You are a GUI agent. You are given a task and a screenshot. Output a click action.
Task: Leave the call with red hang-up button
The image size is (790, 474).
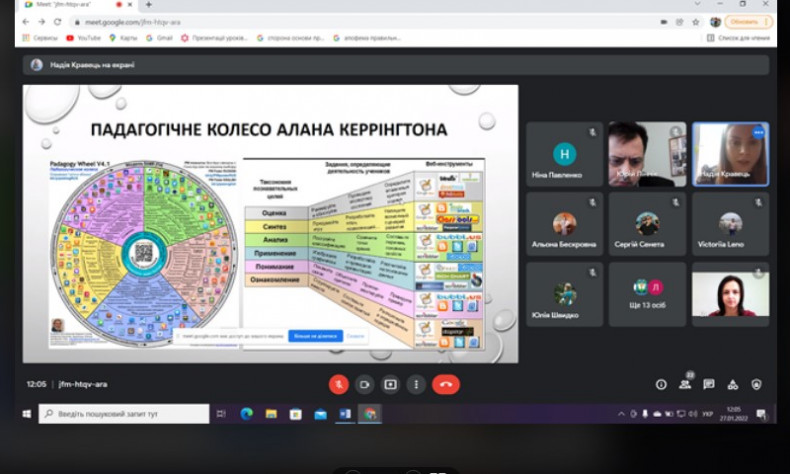tap(446, 385)
